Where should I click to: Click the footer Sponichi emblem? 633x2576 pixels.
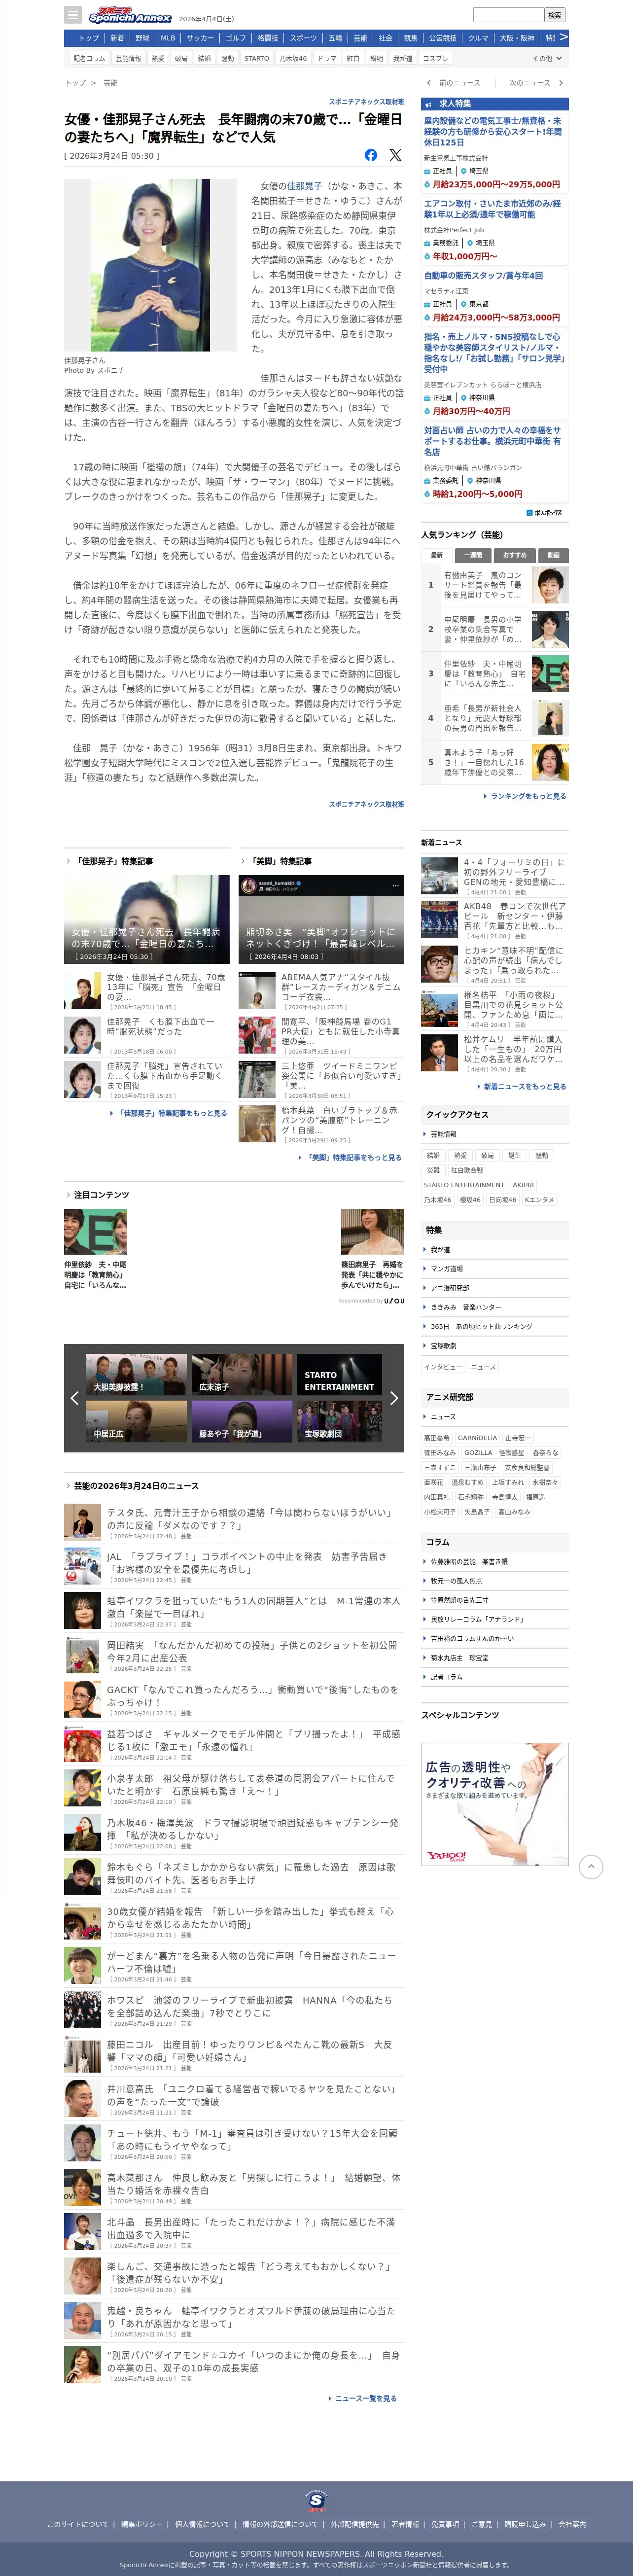[x=316, y=2502]
